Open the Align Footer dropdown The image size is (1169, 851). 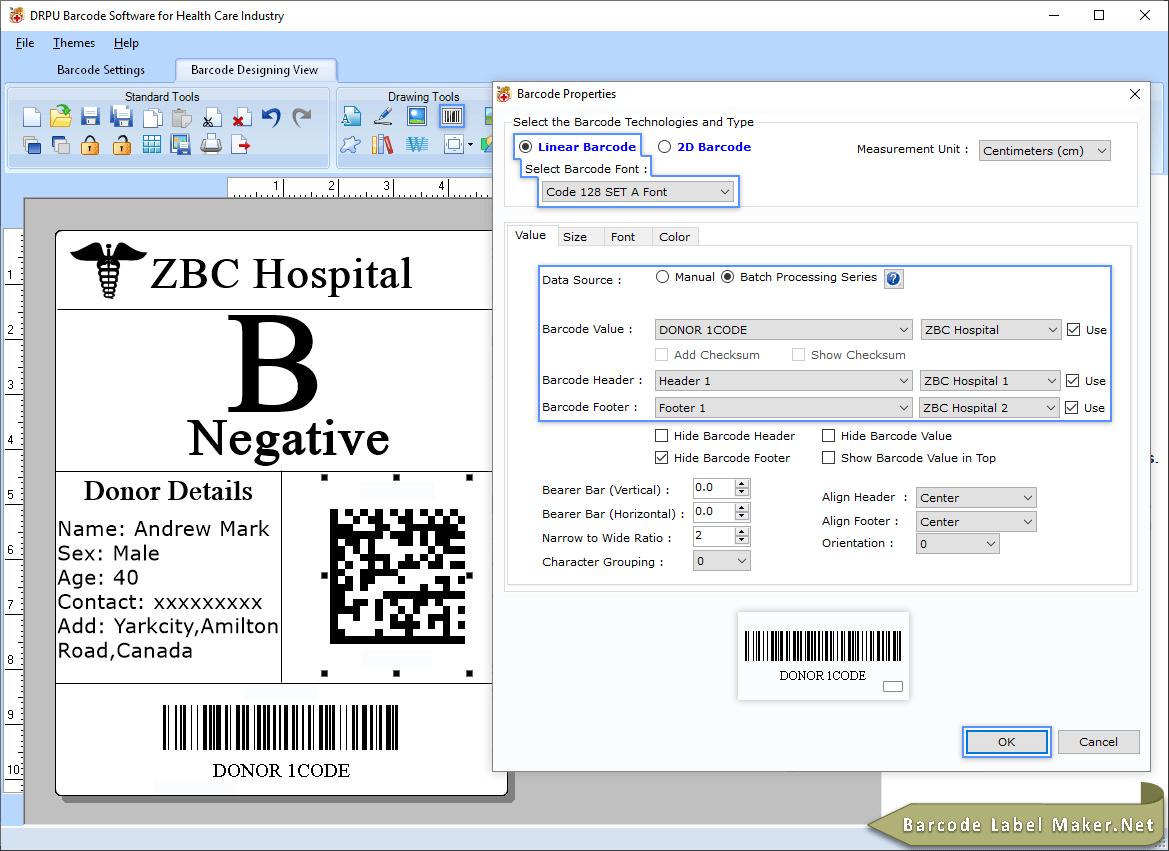[x=976, y=521]
